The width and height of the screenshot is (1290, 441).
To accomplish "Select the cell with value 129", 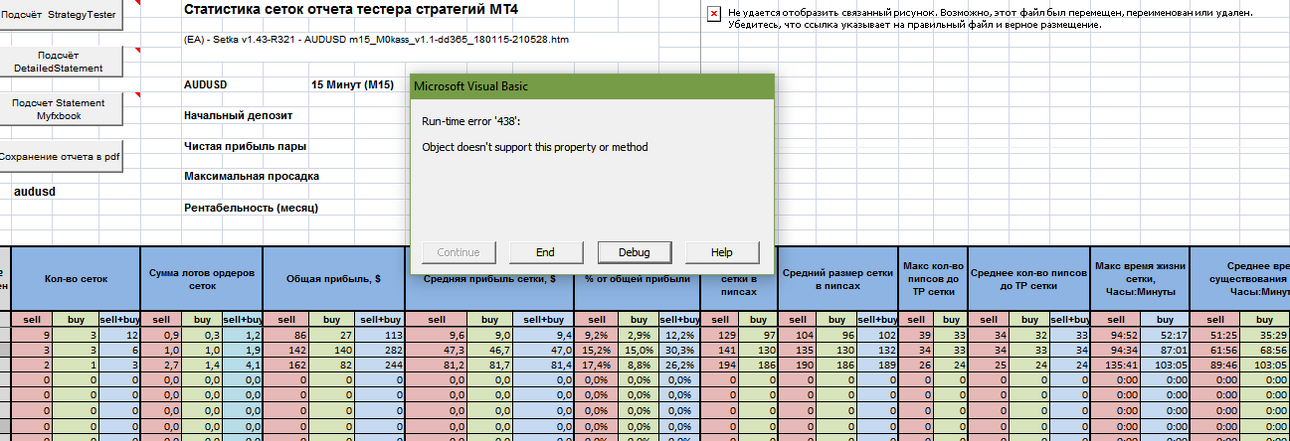I will (x=718, y=334).
